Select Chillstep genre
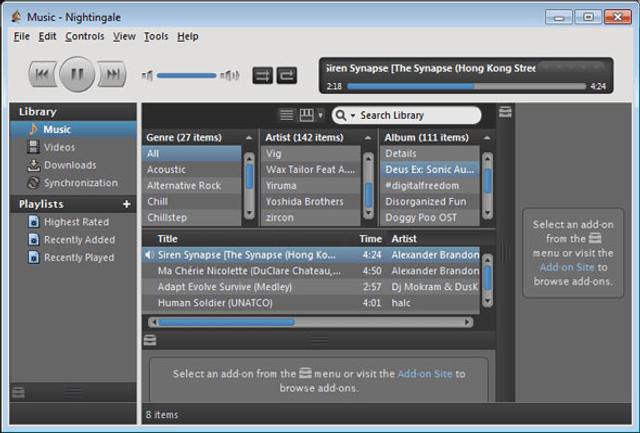The width and height of the screenshot is (640, 433). (x=192, y=218)
